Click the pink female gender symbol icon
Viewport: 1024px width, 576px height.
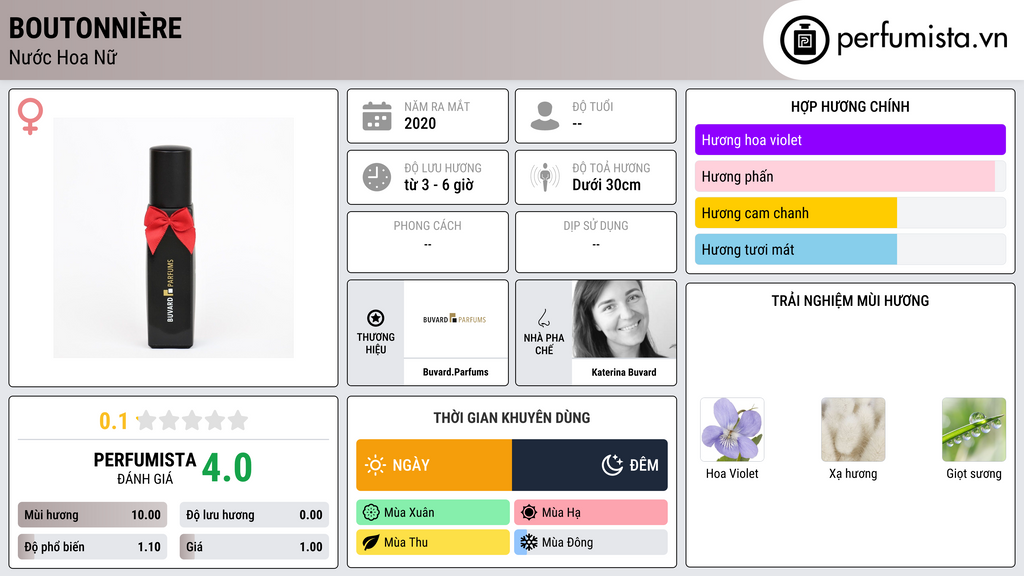30,116
